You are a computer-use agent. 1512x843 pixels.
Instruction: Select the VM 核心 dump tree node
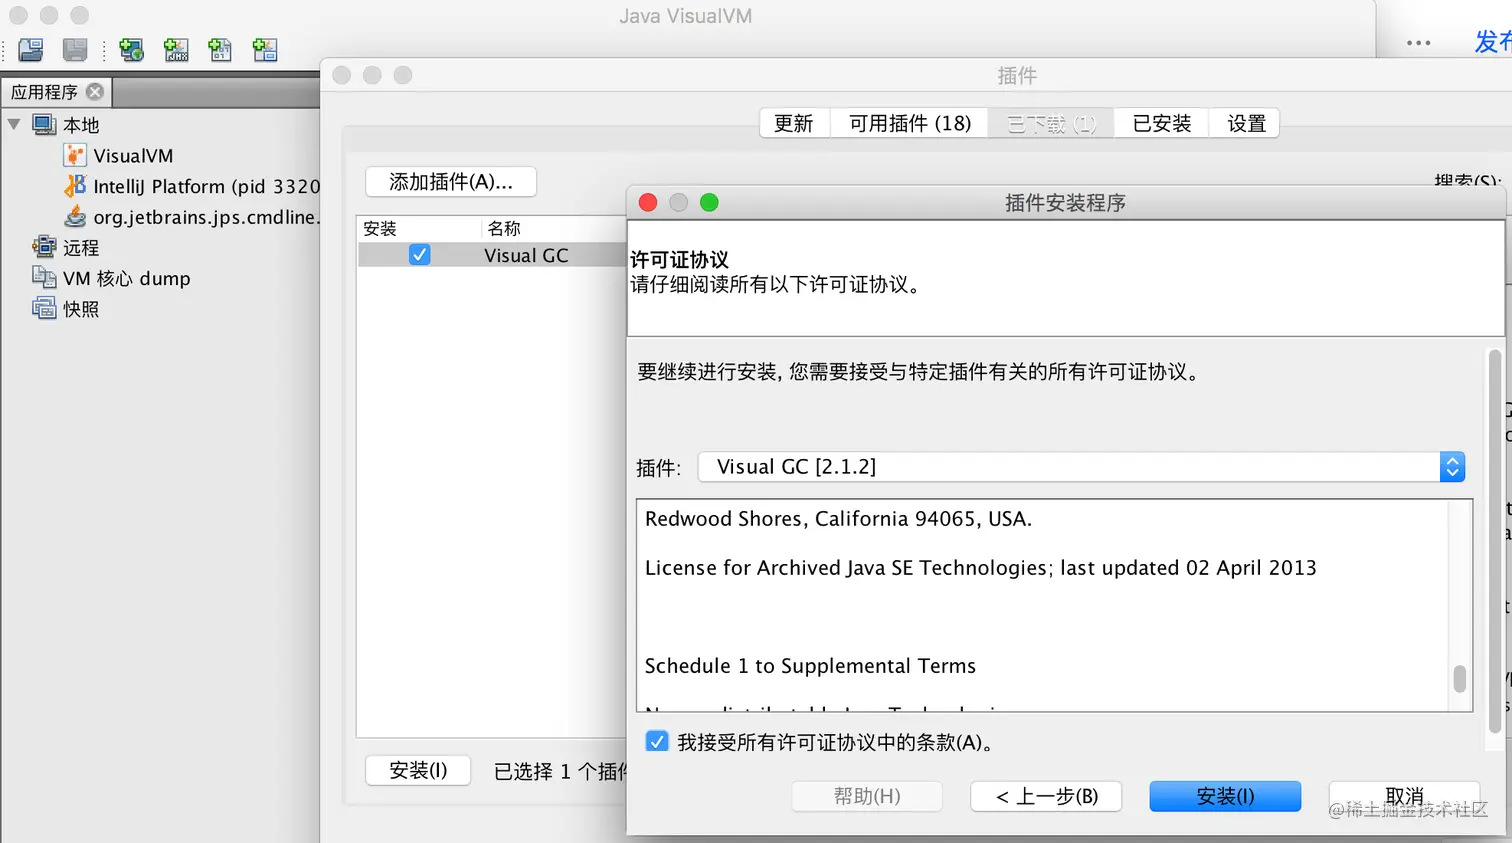[x=127, y=279]
